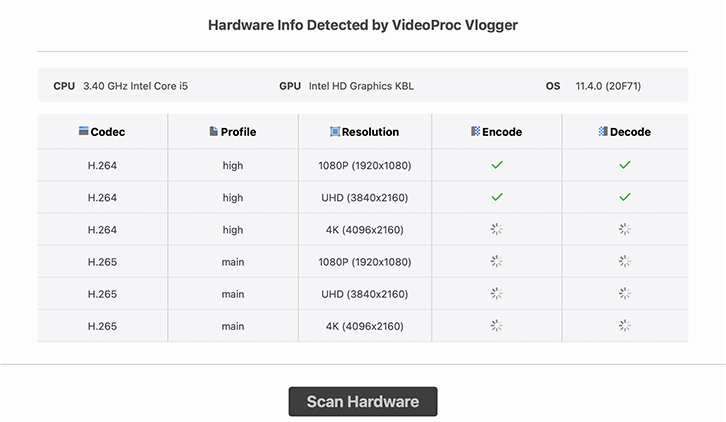Click the UHD (3840x2160) H.265 resolution cell
The height and width of the screenshot is (422, 726).
364,294
